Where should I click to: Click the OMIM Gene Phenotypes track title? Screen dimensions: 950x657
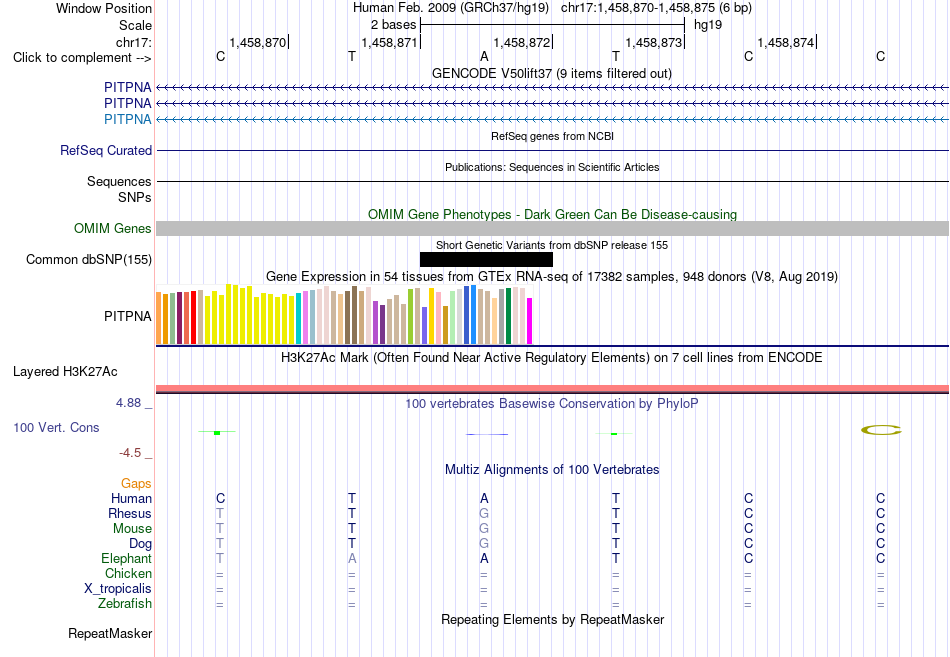click(552, 215)
